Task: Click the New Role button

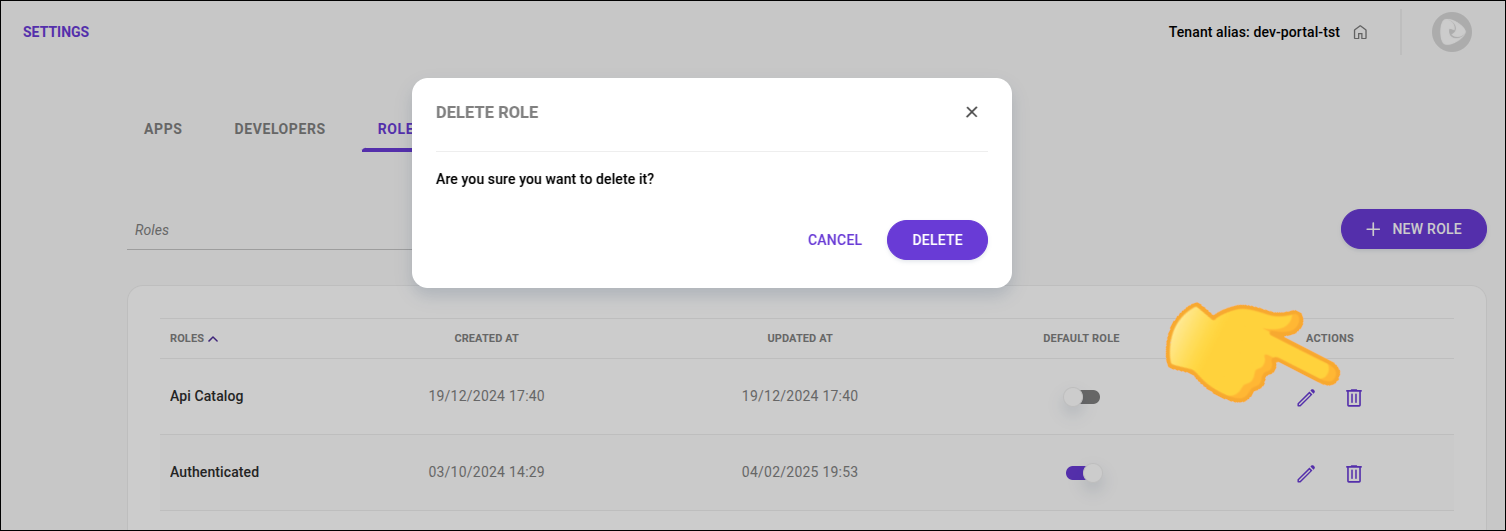Action: 1413,229
